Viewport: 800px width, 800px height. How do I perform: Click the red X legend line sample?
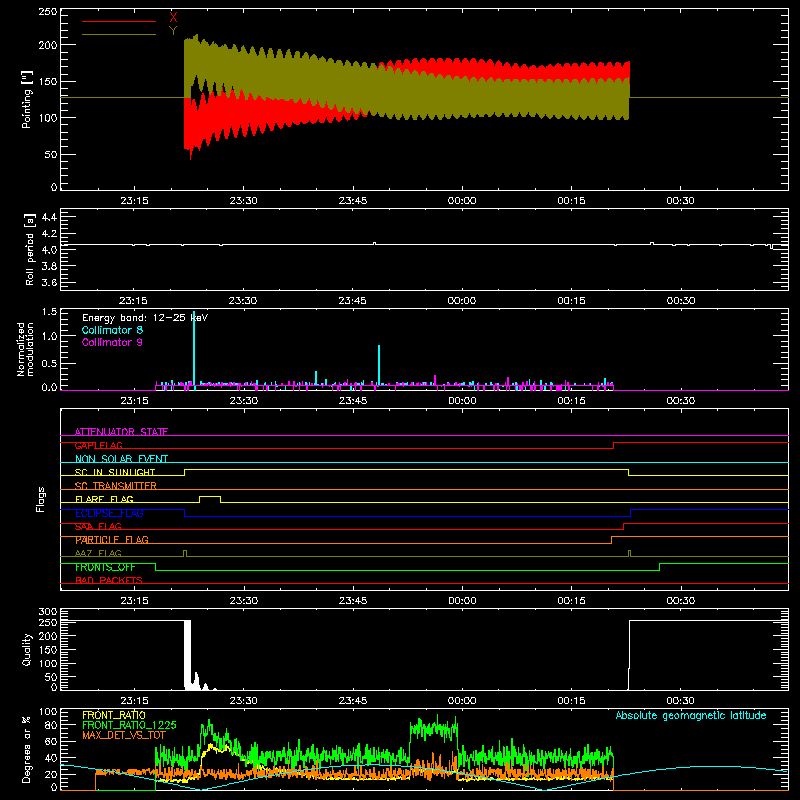(x=119, y=21)
